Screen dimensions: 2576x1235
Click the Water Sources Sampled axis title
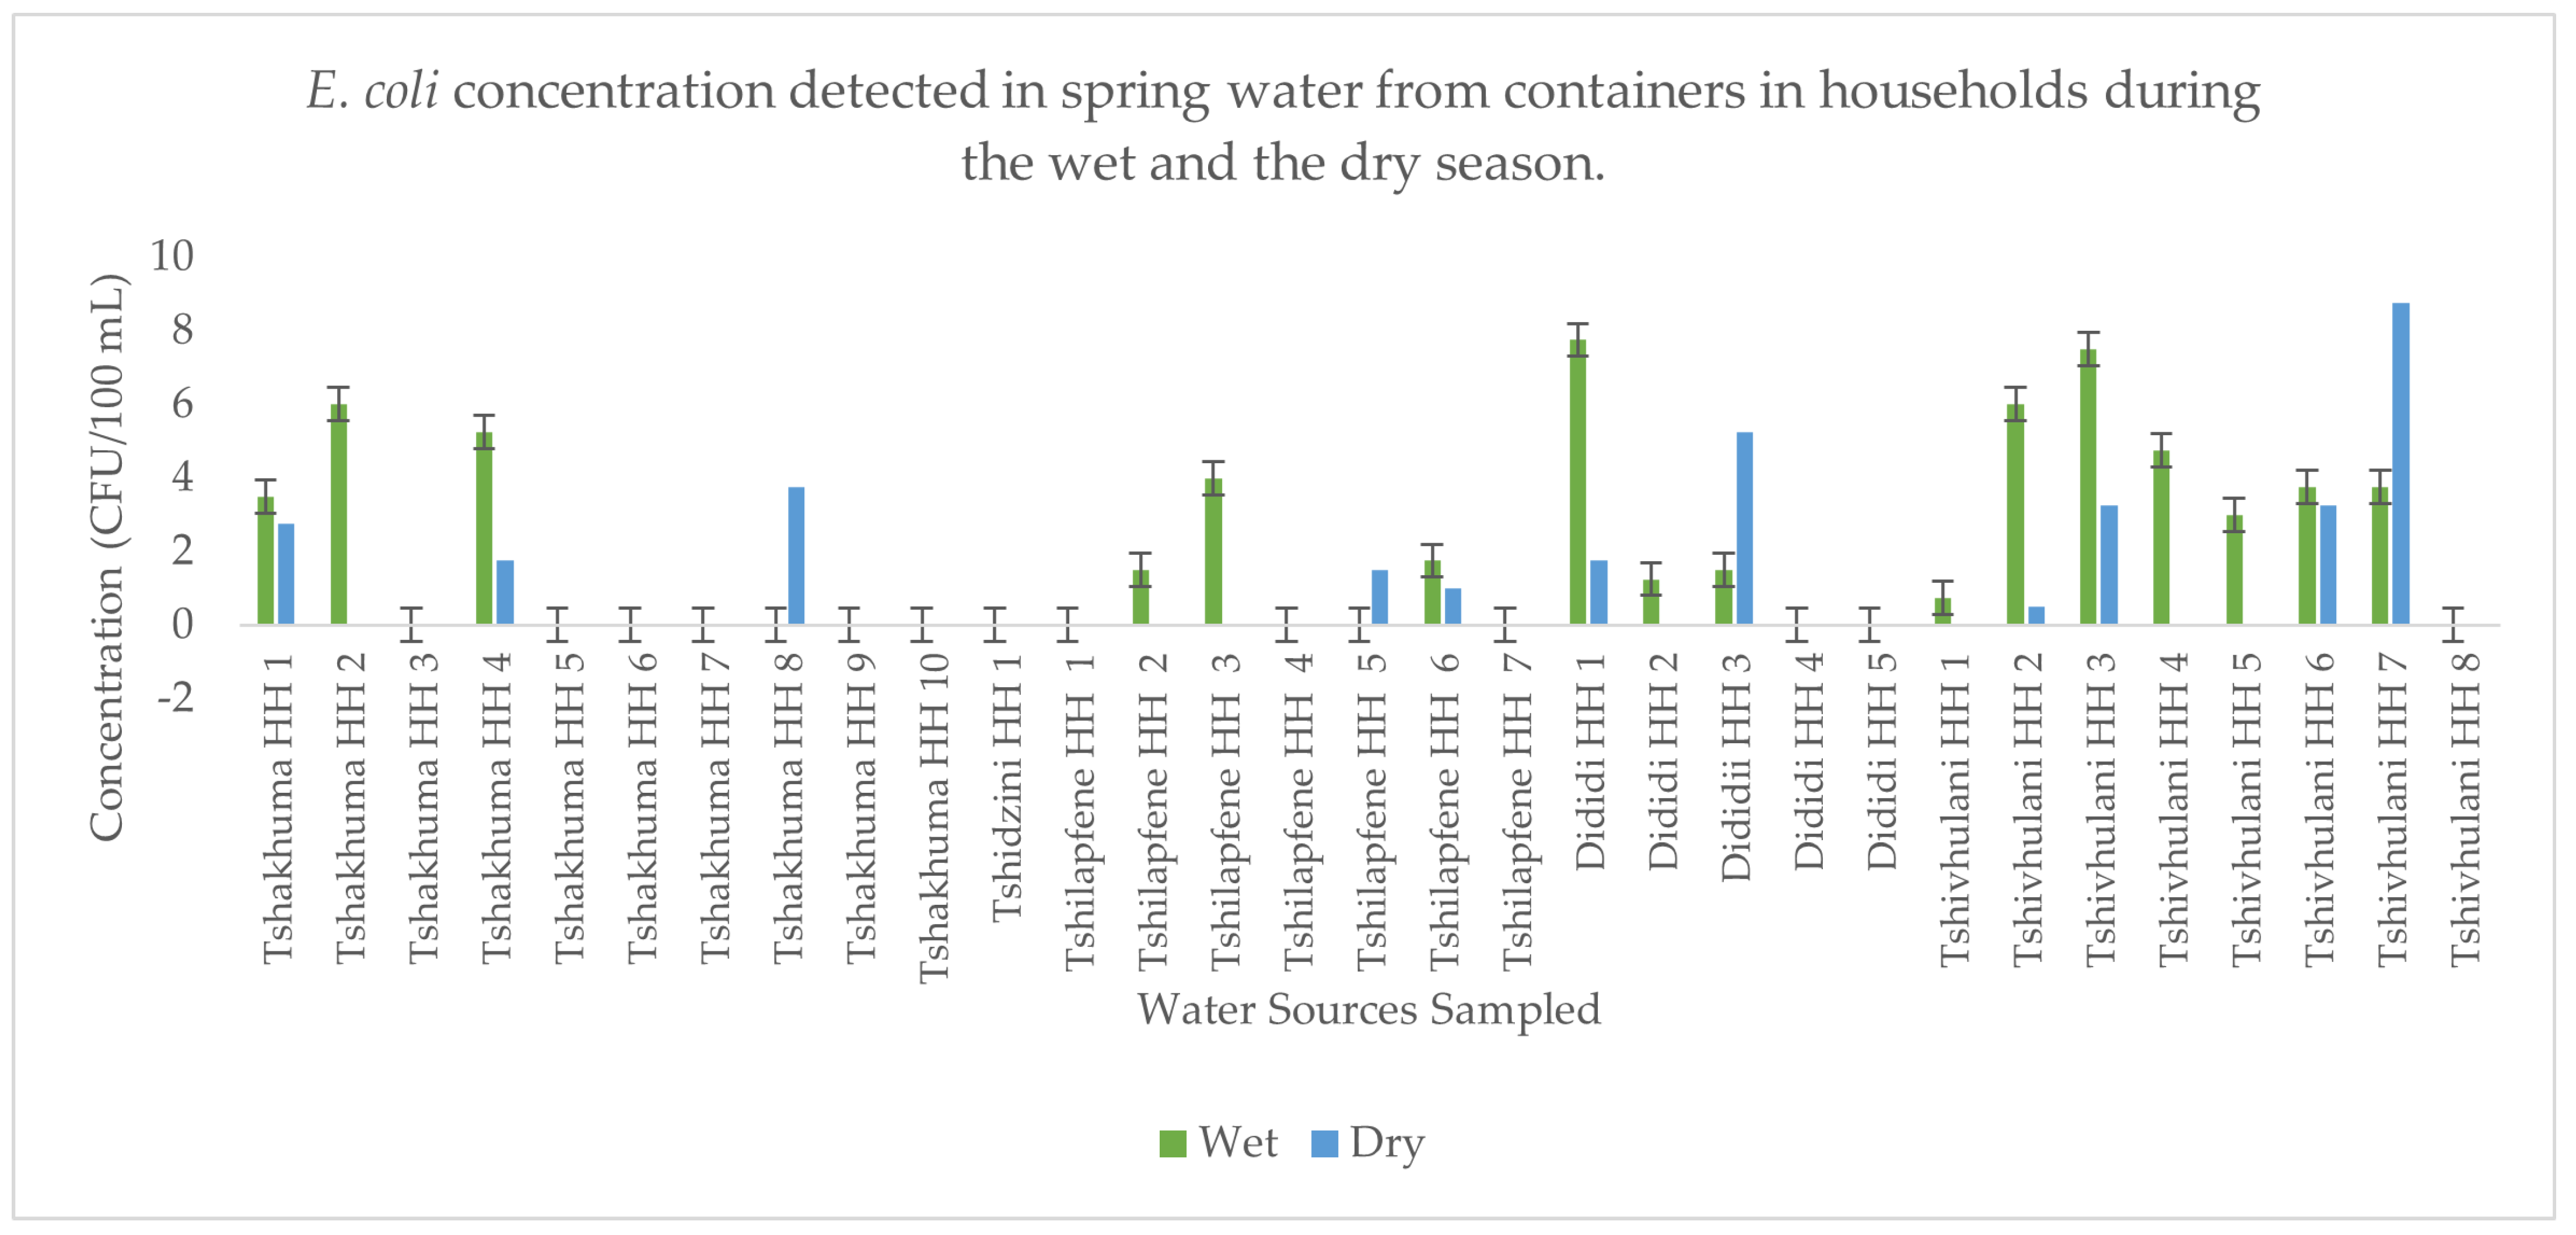pos(1368,1009)
